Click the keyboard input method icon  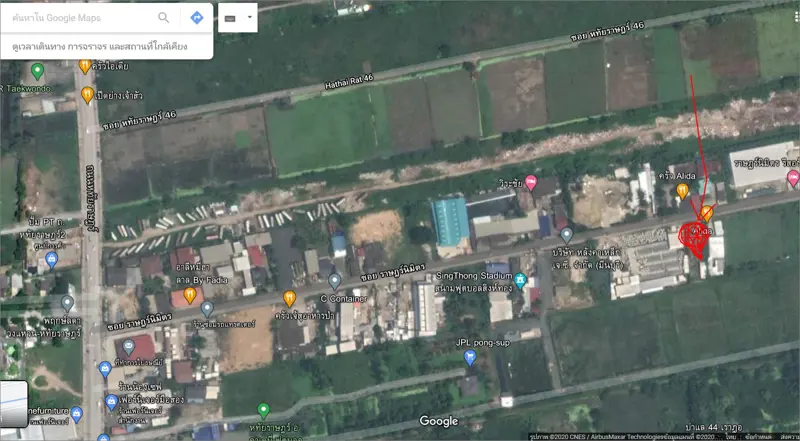[231, 18]
